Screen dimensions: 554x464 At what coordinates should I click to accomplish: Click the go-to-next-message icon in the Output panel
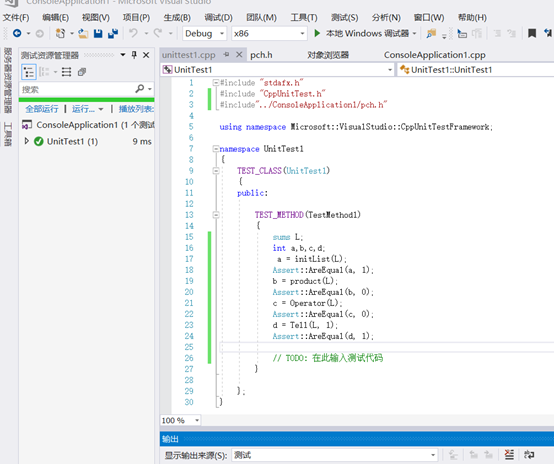coord(488,455)
